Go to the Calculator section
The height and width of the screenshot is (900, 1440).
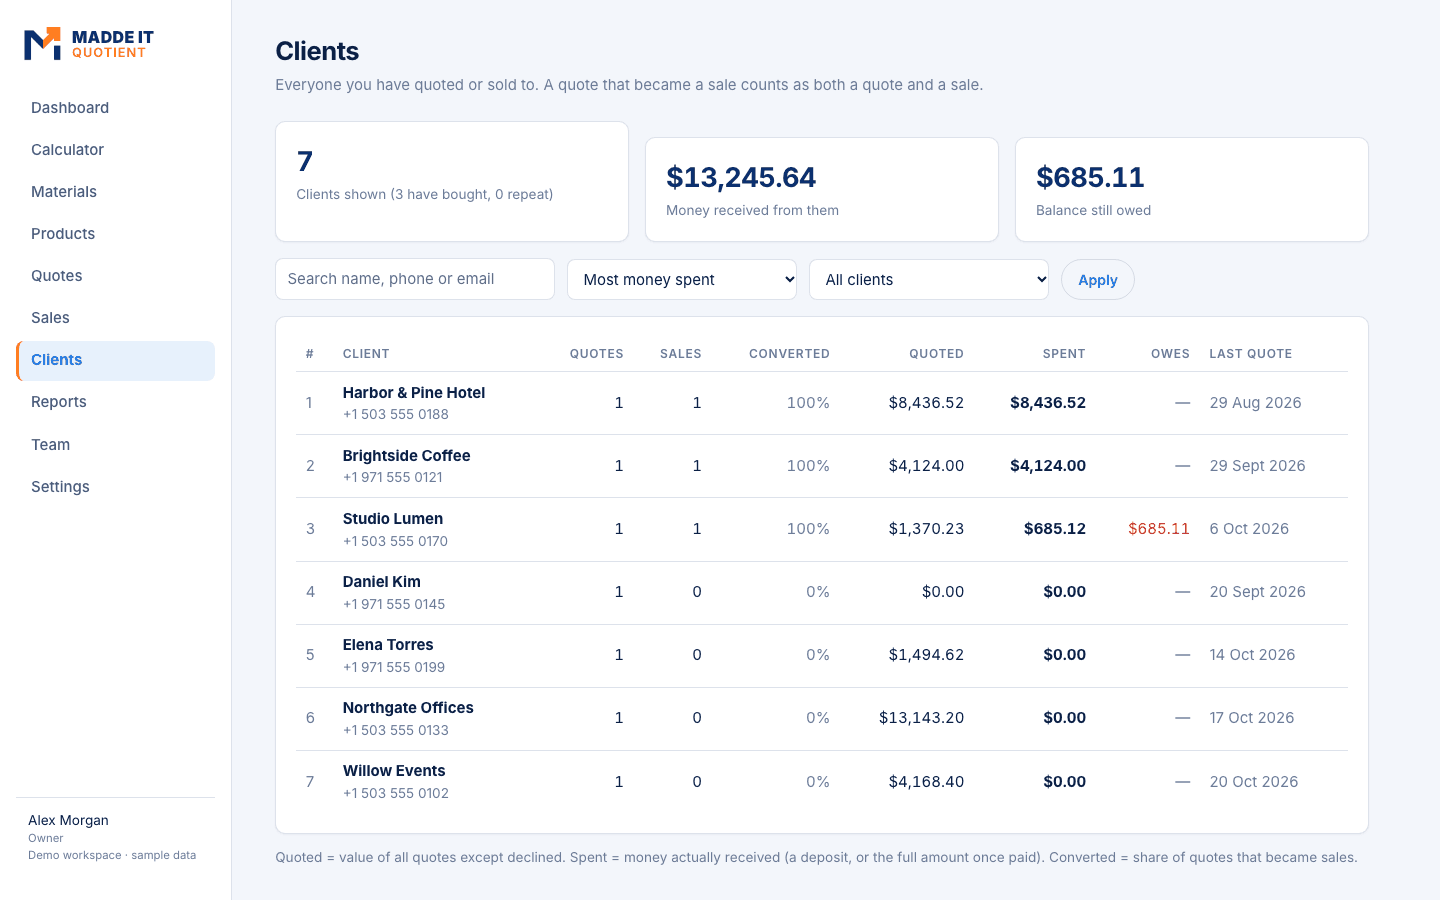tap(115, 150)
